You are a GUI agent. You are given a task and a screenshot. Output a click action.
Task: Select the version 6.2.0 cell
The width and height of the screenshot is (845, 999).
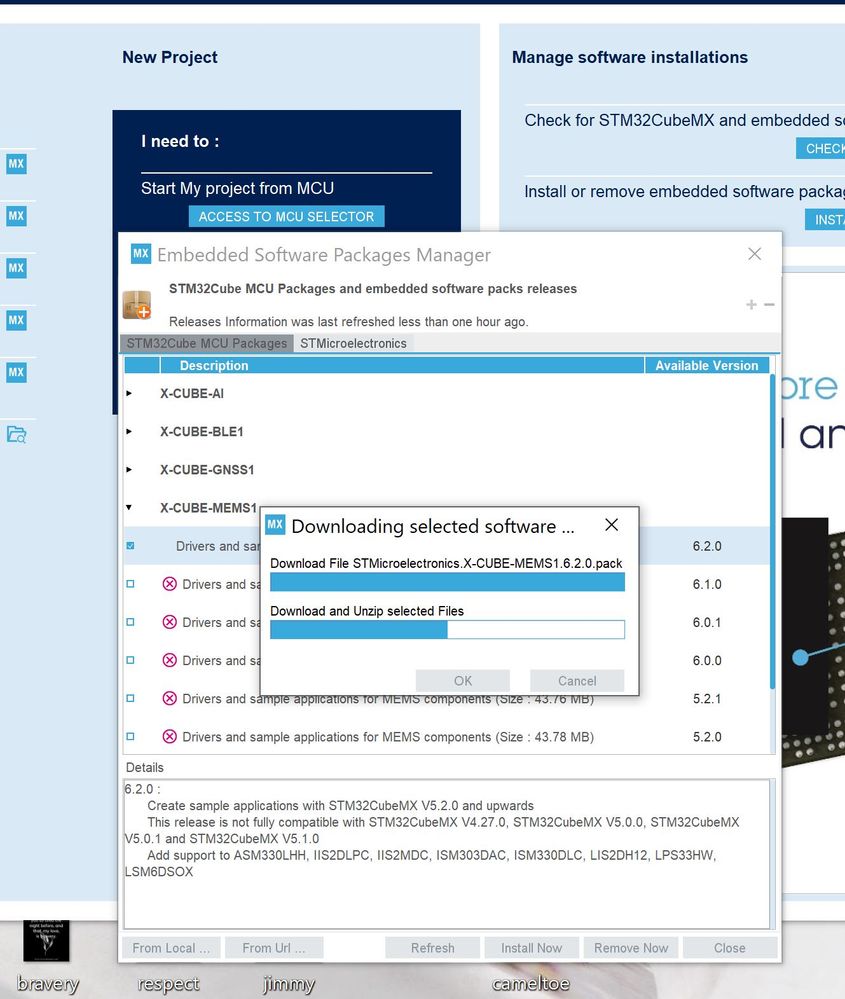pyautogui.click(x=707, y=546)
